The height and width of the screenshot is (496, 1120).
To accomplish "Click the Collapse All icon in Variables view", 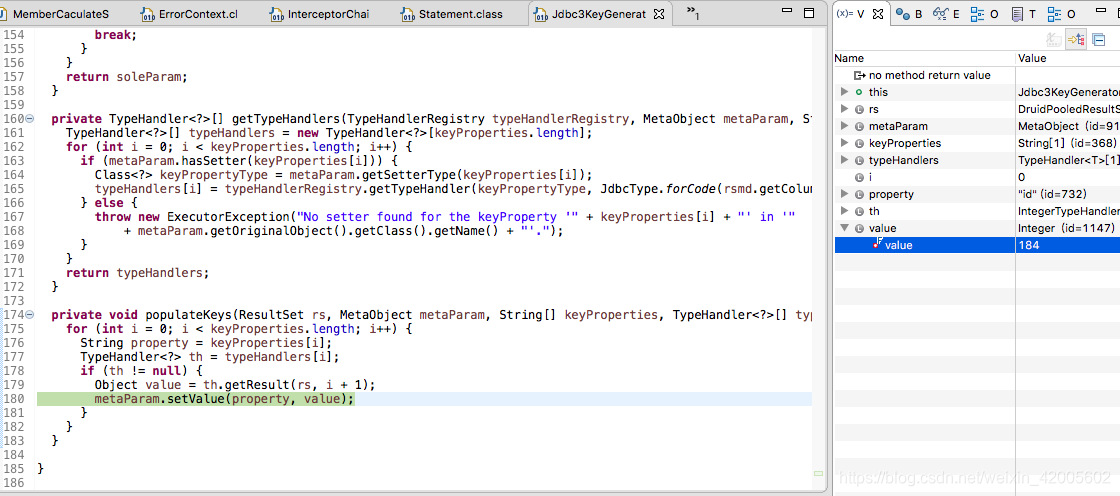I will tap(1099, 40).
